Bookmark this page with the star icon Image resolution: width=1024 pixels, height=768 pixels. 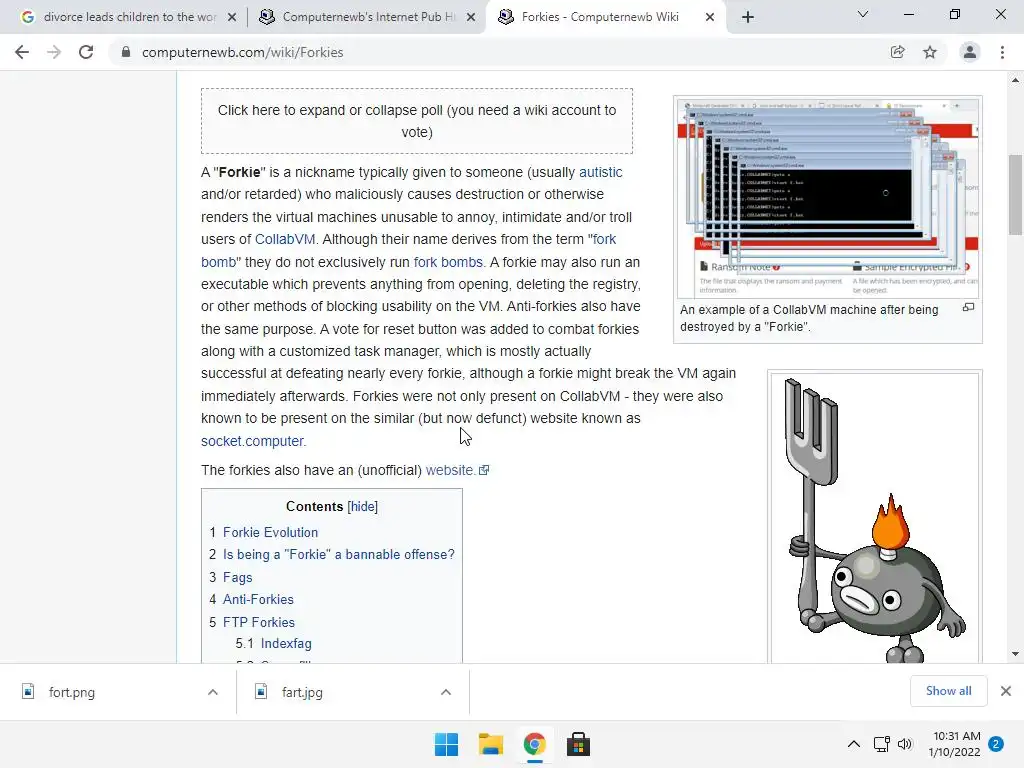[x=930, y=52]
